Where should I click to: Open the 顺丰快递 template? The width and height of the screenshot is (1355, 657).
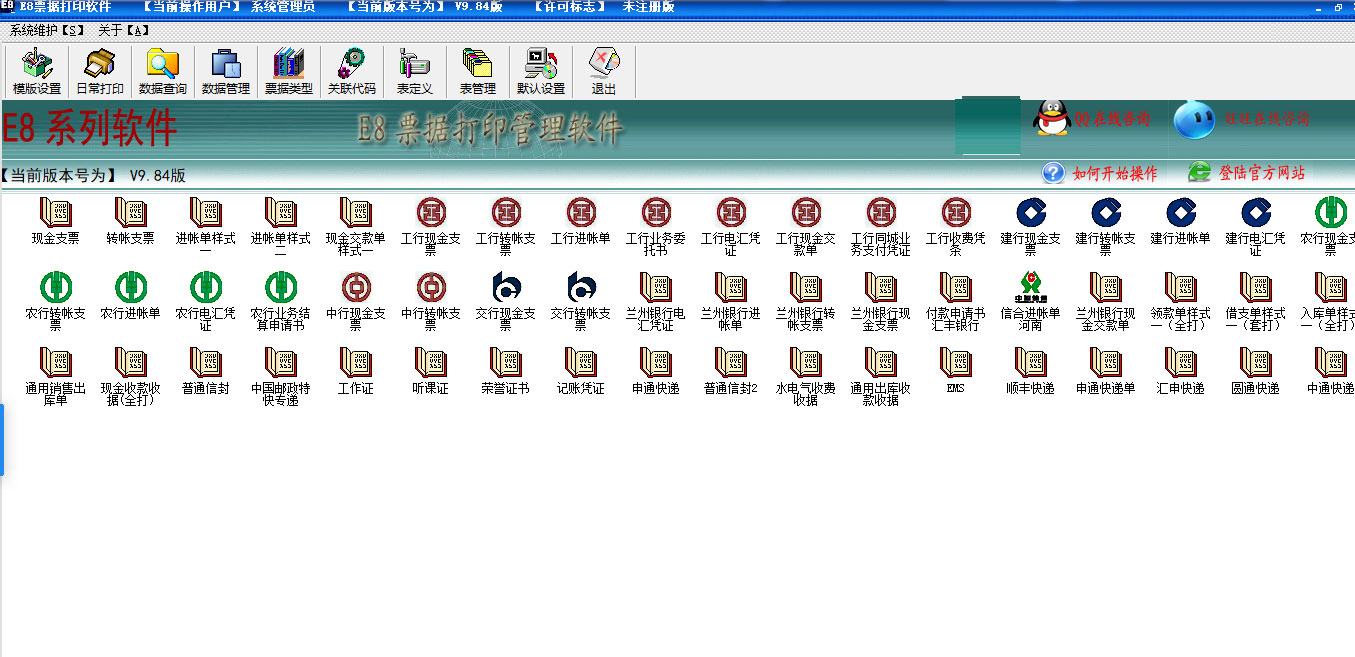1031,371
